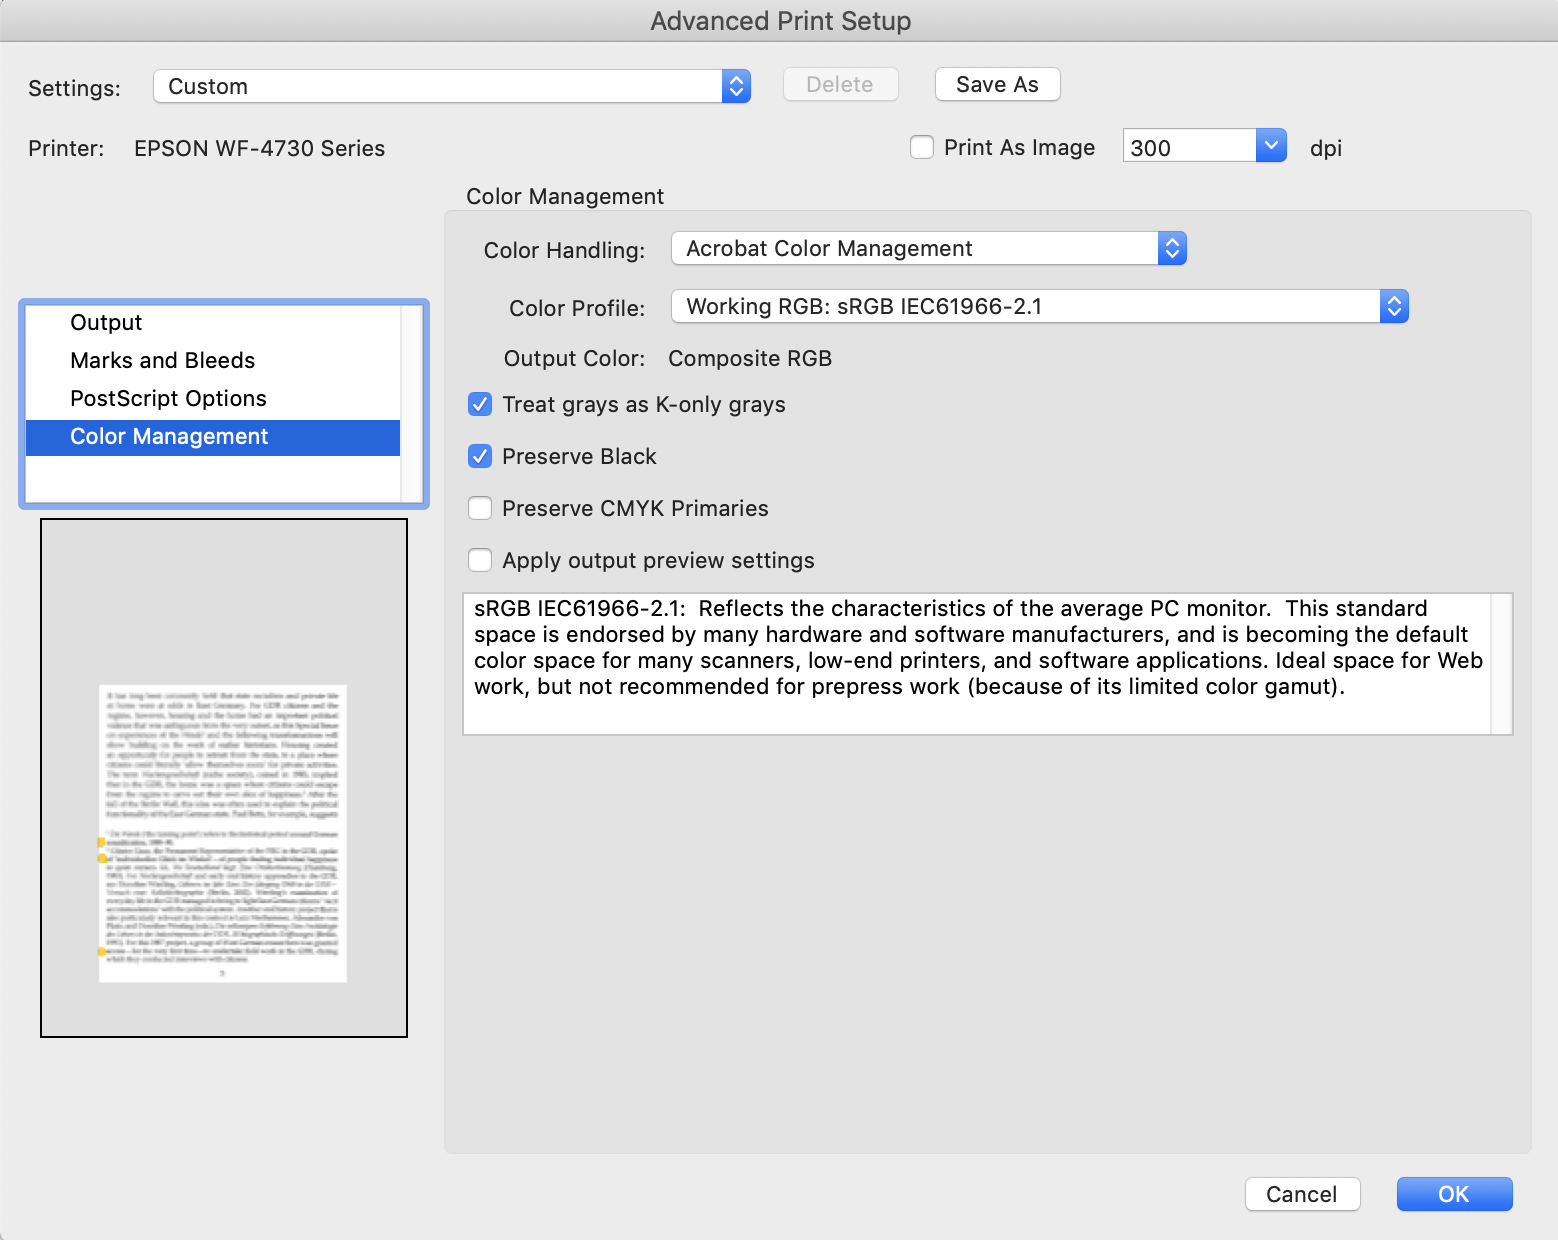This screenshot has height=1240, width=1558.
Task: Click the OK button
Action: click(x=1454, y=1194)
